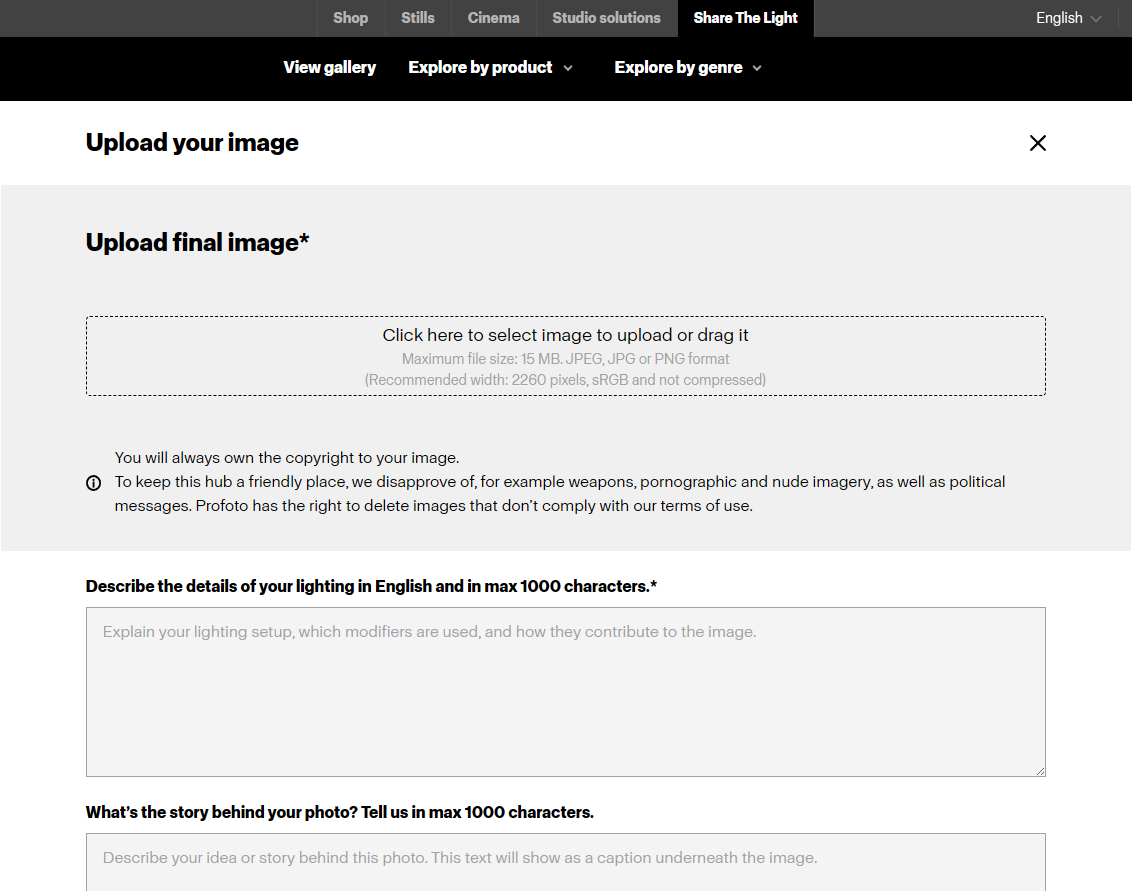The height and width of the screenshot is (891, 1132).
Task: Expand the Explore by product menu
Action: 481,68
